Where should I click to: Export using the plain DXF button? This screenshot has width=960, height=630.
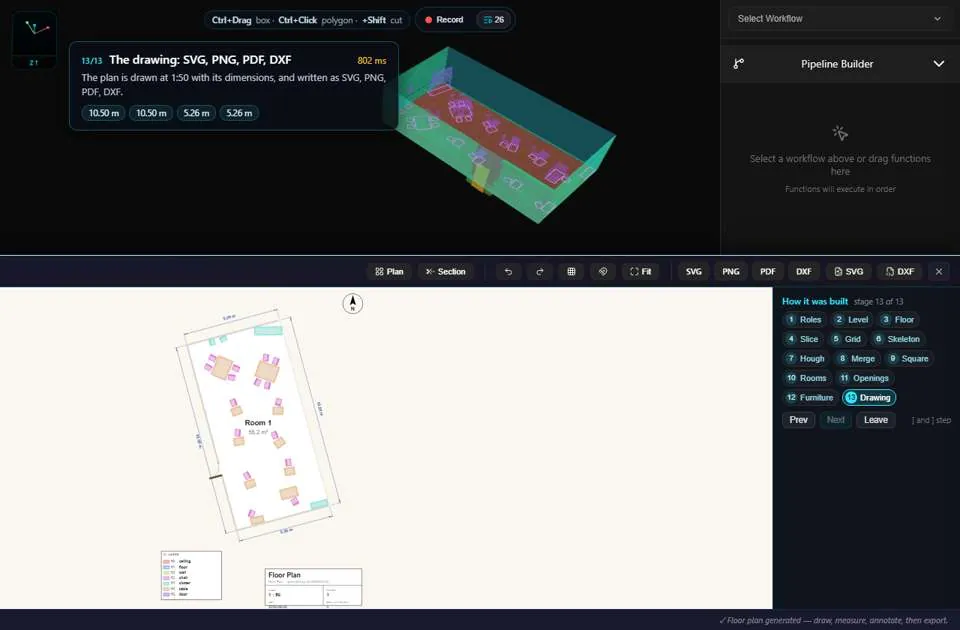804,271
